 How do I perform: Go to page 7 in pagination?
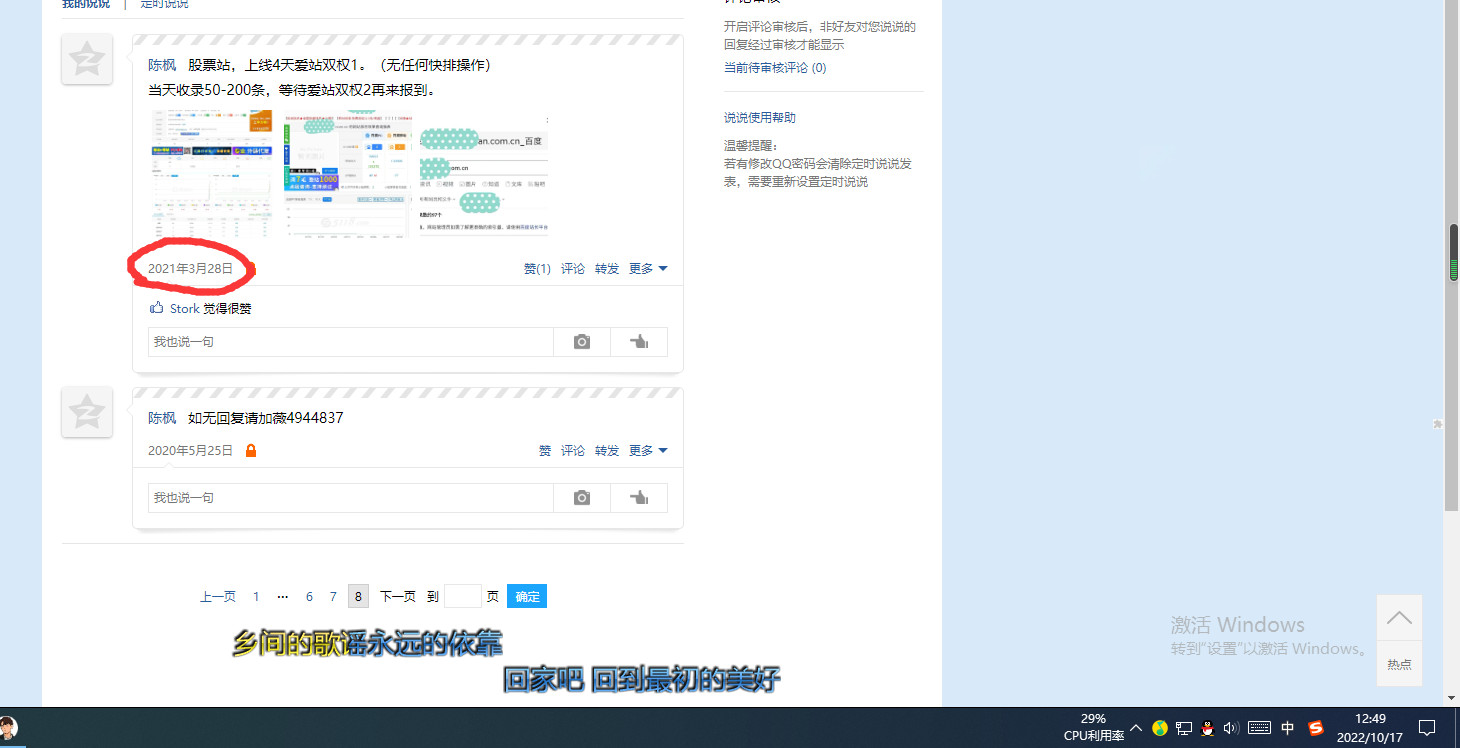tap(333, 597)
